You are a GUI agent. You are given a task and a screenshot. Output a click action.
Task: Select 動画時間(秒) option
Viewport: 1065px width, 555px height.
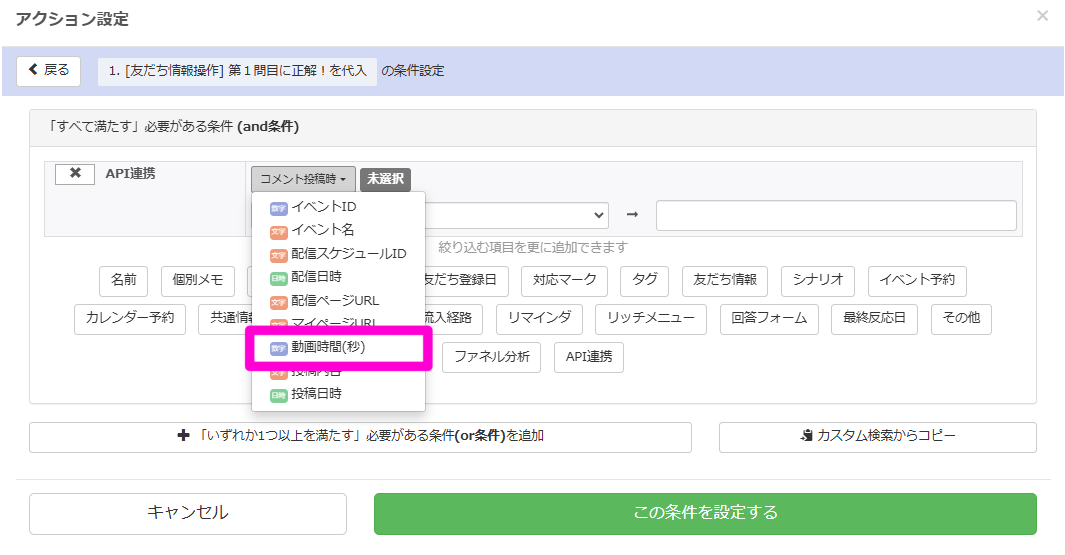(338, 347)
